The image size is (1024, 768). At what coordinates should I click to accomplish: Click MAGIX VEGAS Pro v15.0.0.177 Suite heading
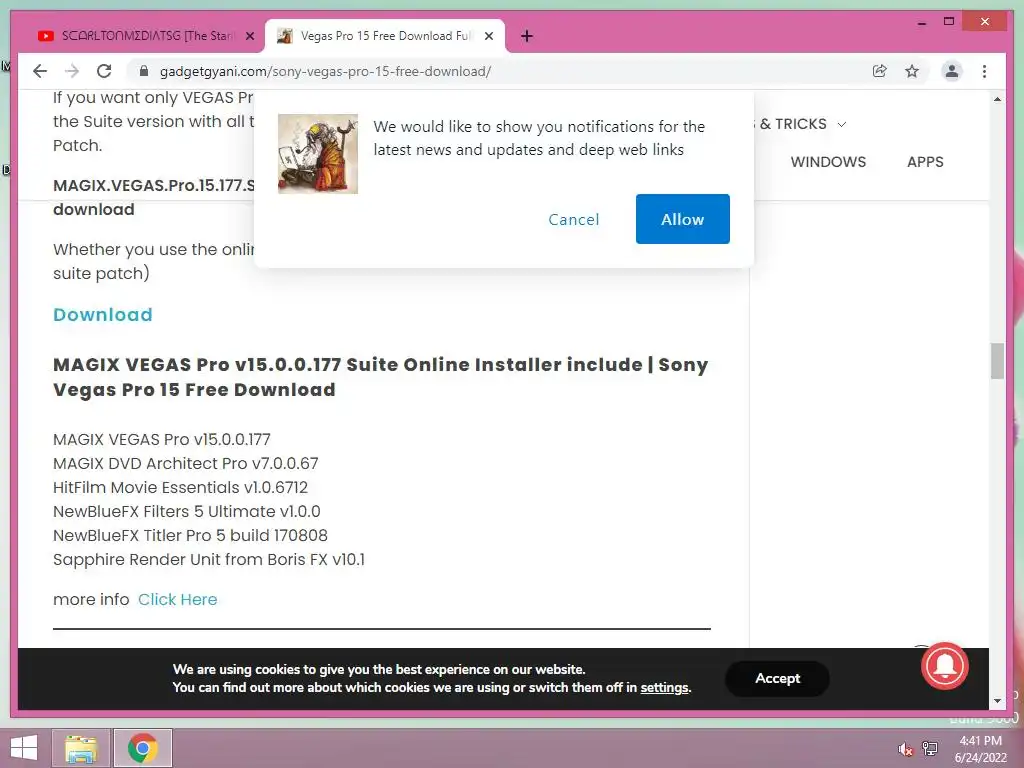(380, 377)
